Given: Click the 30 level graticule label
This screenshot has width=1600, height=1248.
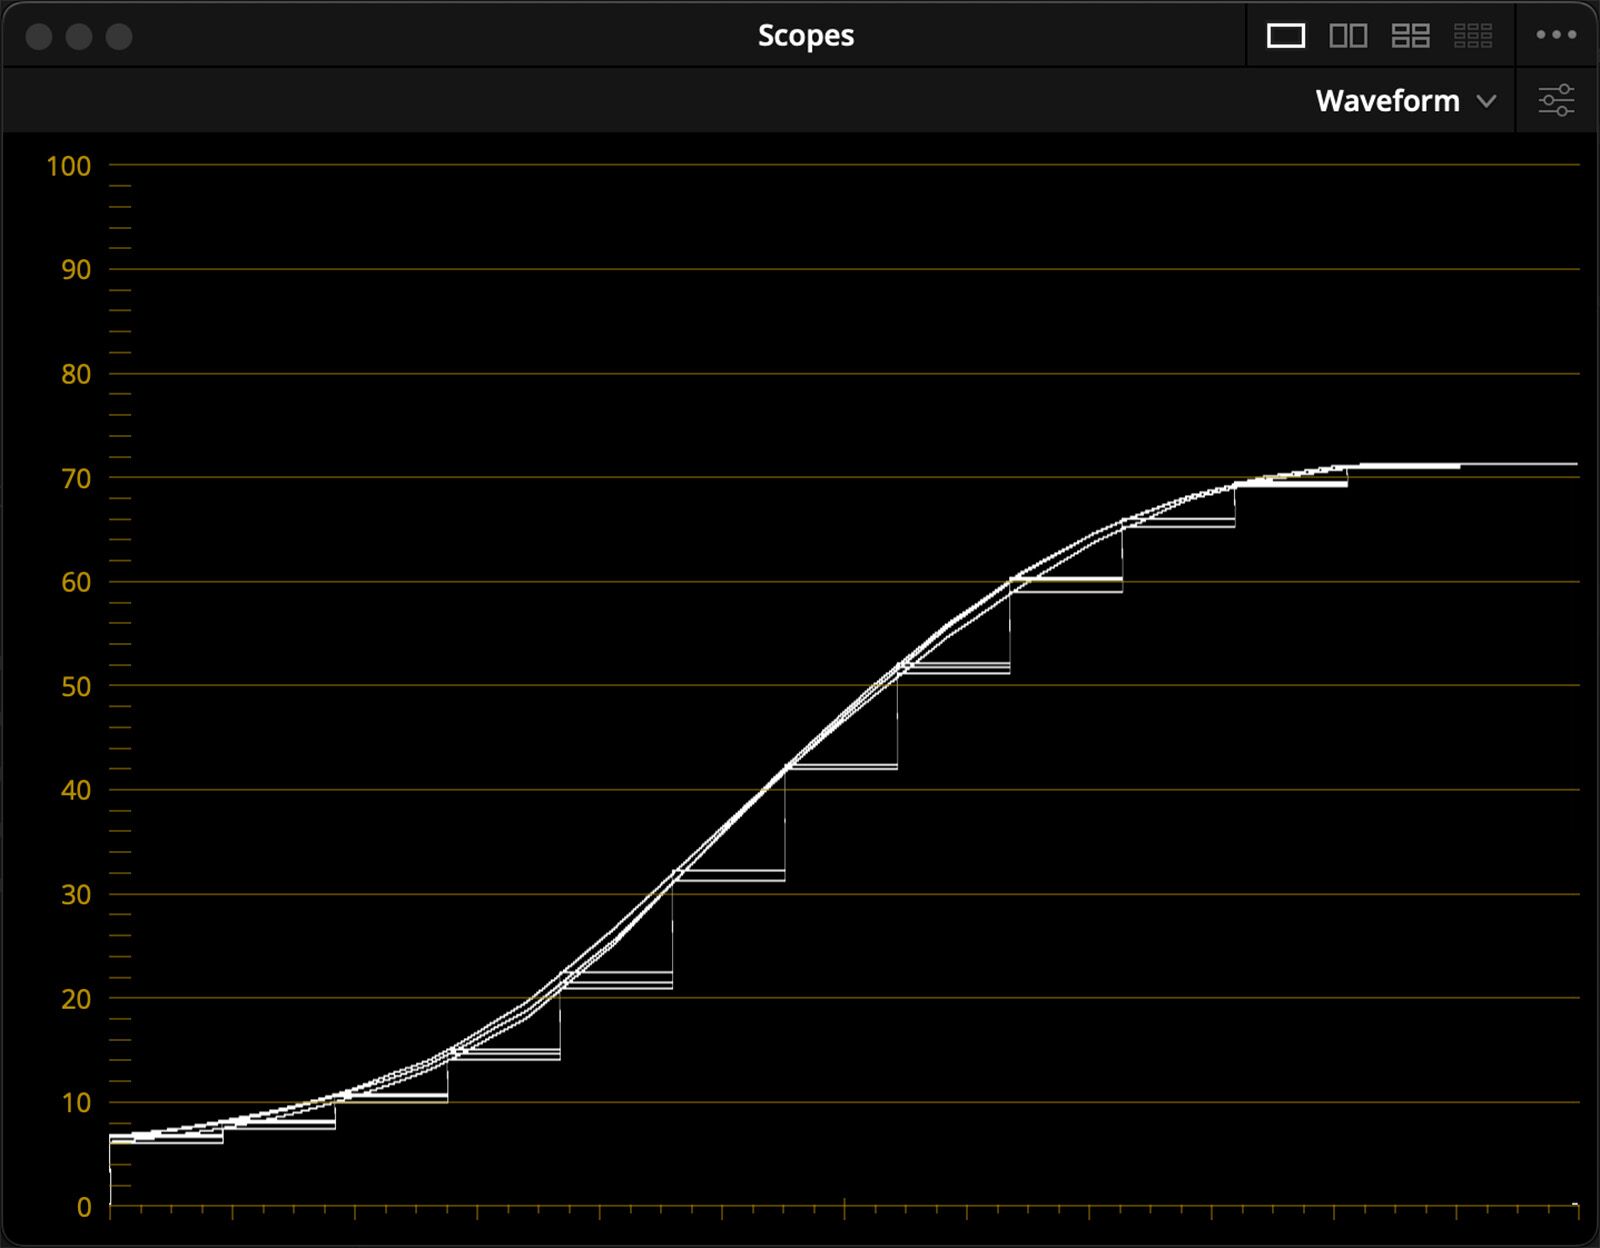Looking at the screenshot, I should pos(75,895).
